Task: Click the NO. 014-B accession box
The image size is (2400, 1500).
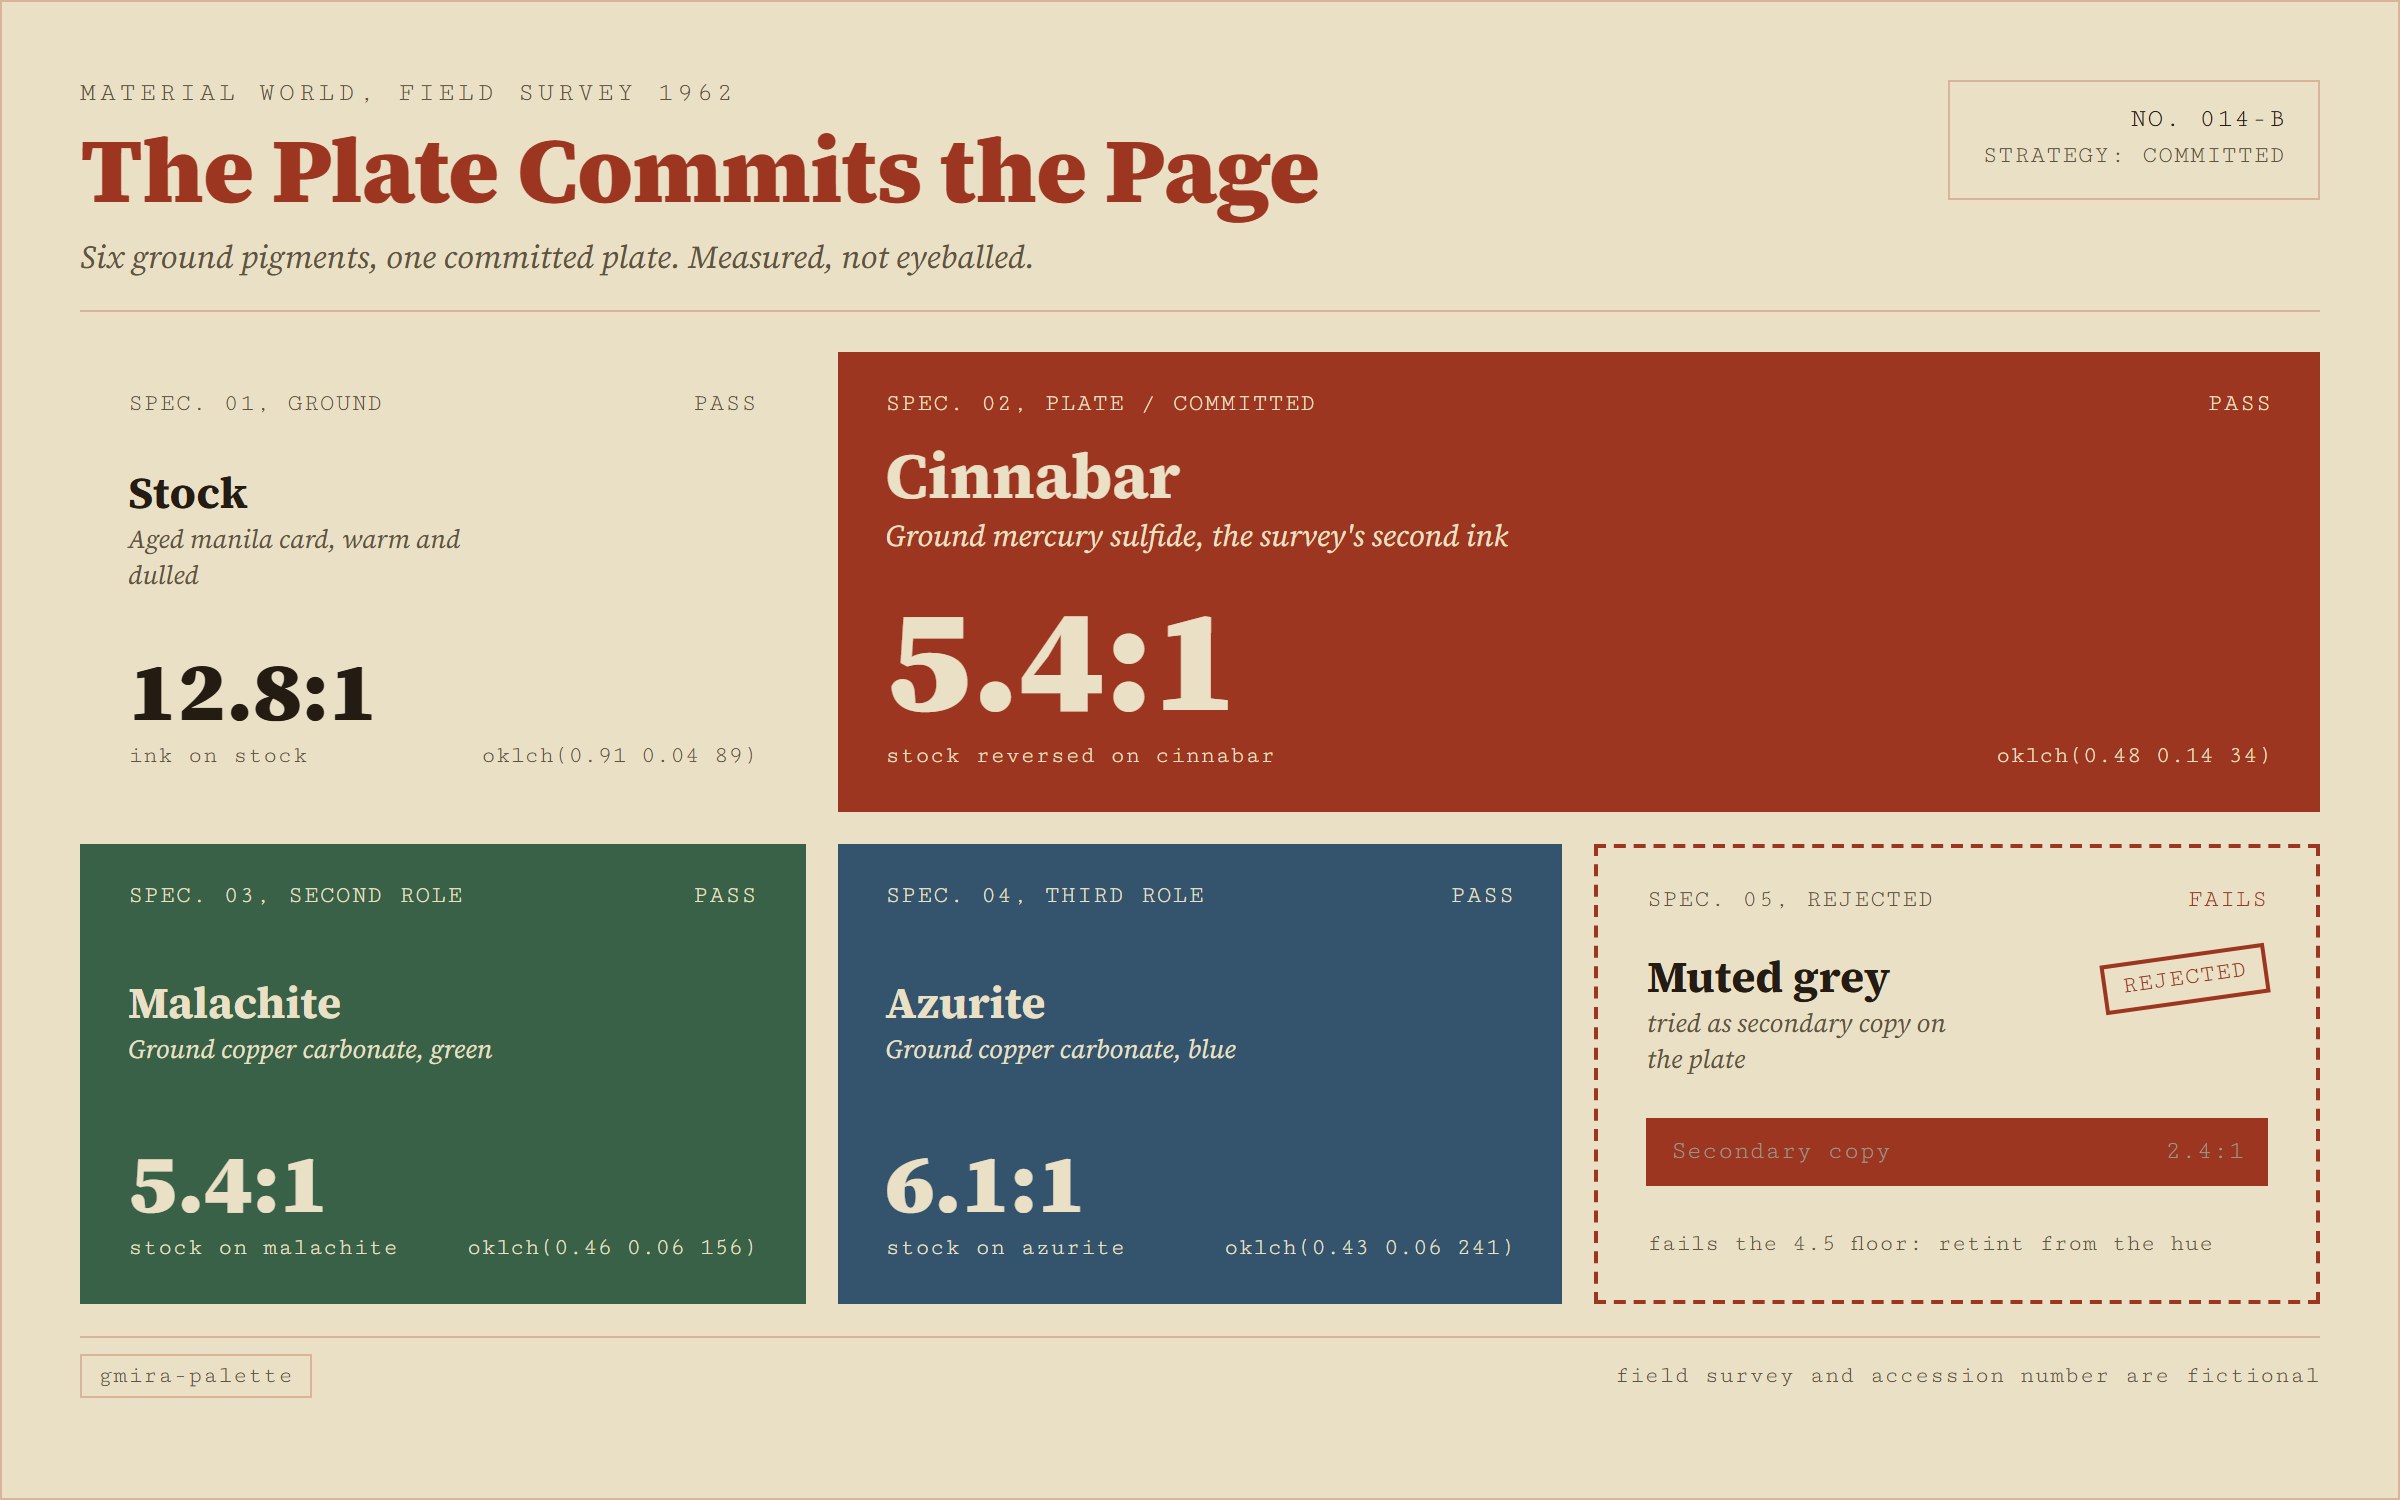Action: 2133,140
